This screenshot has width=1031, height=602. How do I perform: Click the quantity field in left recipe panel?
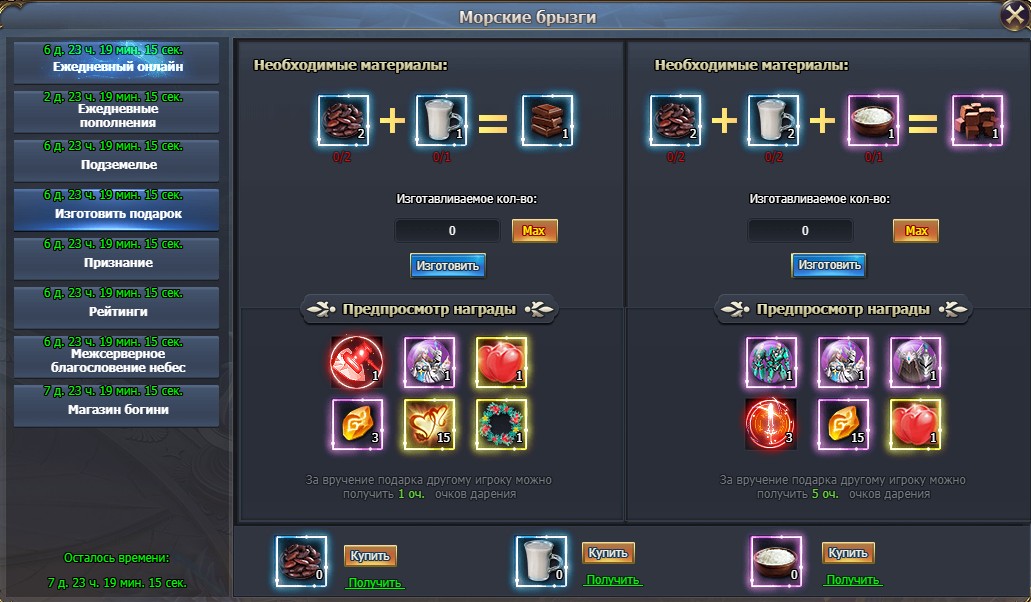(448, 231)
